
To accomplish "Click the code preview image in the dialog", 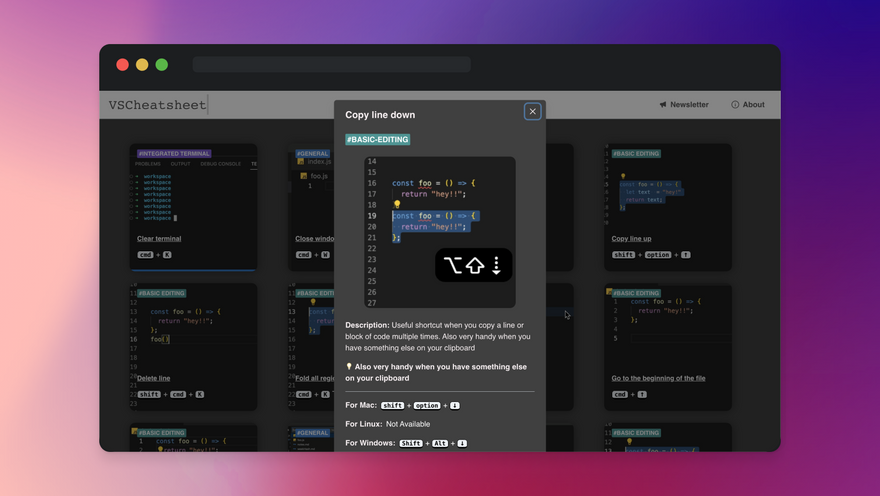I will coord(439,232).
